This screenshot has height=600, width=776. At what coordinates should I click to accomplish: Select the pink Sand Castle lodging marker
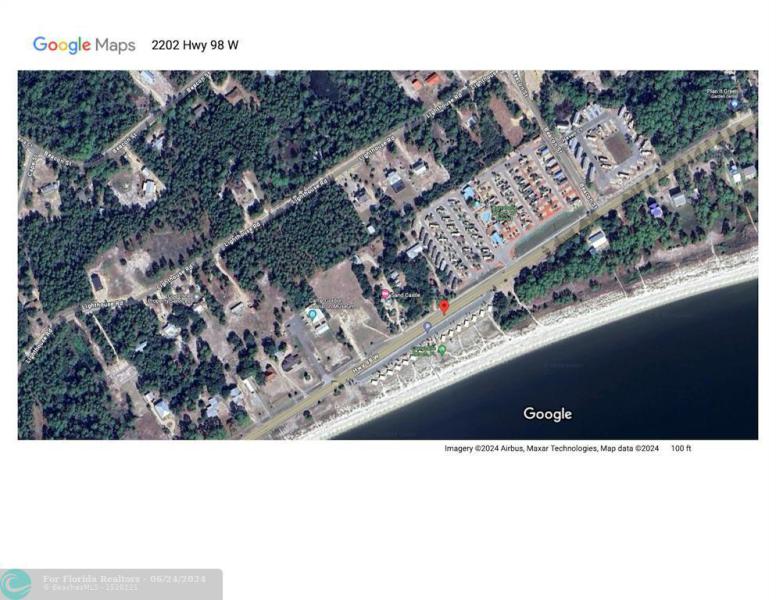tap(385, 294)
